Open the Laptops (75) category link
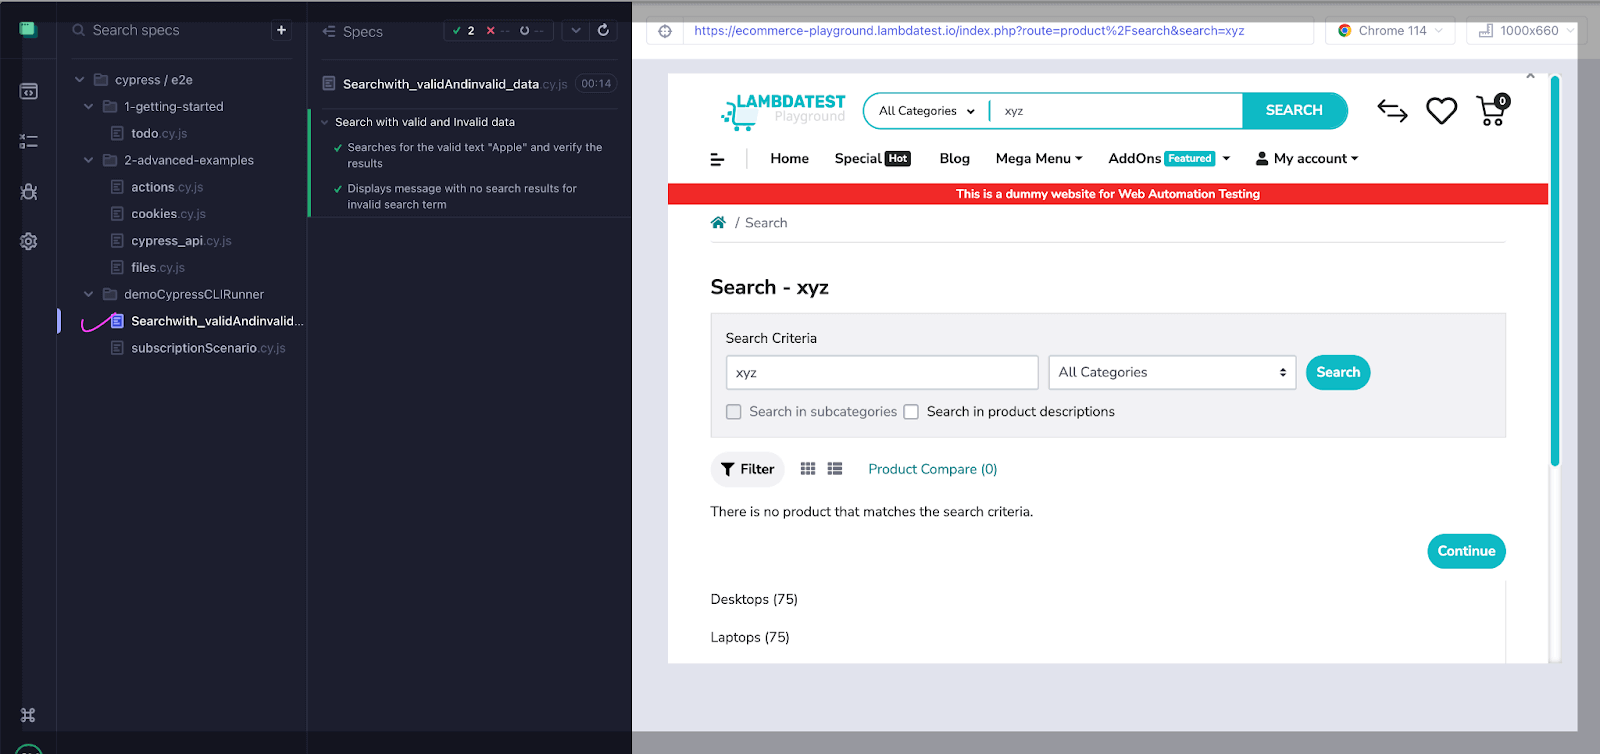This screenshot has height=754, width=1600. tap(750, 637)
